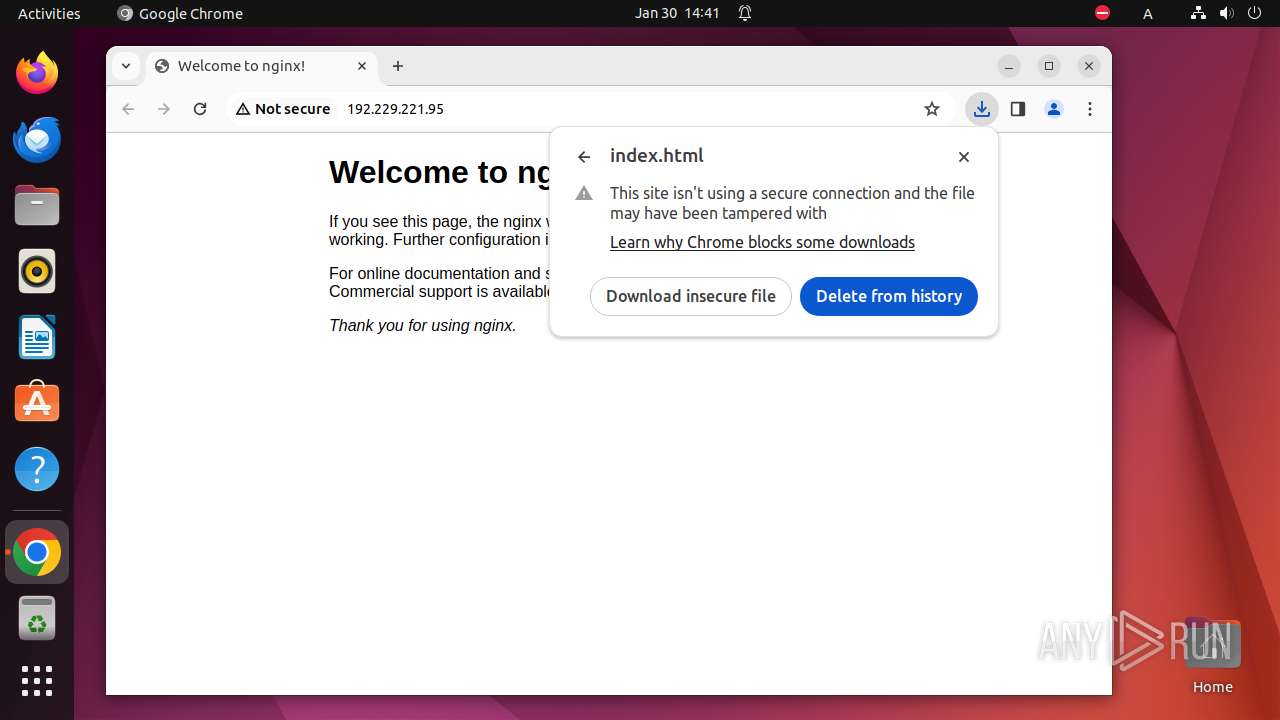Go back in the download bubble
Viewport: 1280px width, 720px height.
click(x=584, y=157)
